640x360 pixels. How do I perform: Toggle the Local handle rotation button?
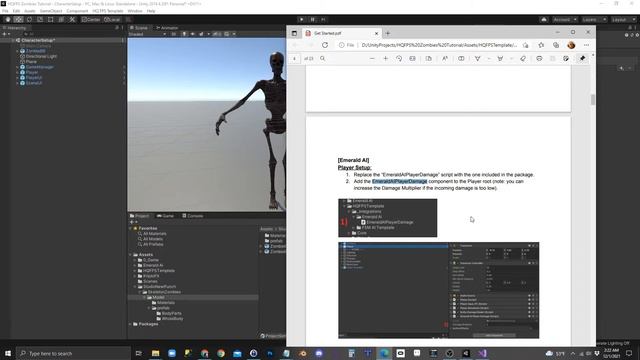click(x=112, y=20)
